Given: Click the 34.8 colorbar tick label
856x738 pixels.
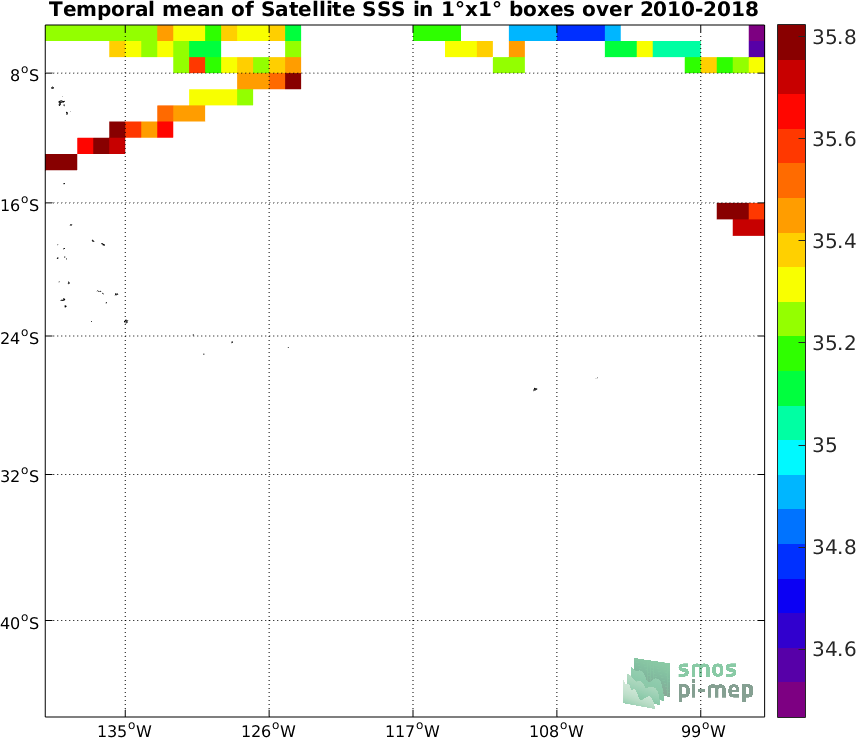Looking at the screenshot, I should 834,546.
